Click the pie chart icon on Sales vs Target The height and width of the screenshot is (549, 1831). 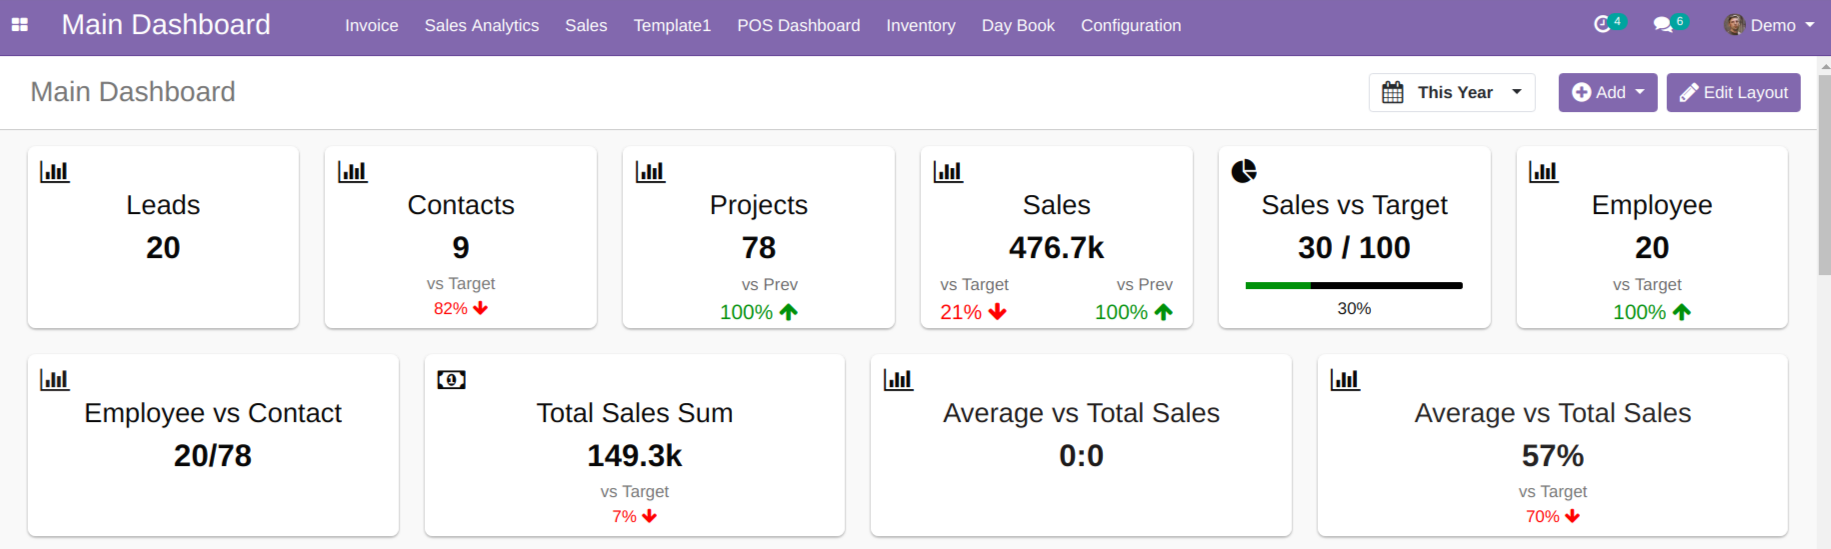[1243, 171]
